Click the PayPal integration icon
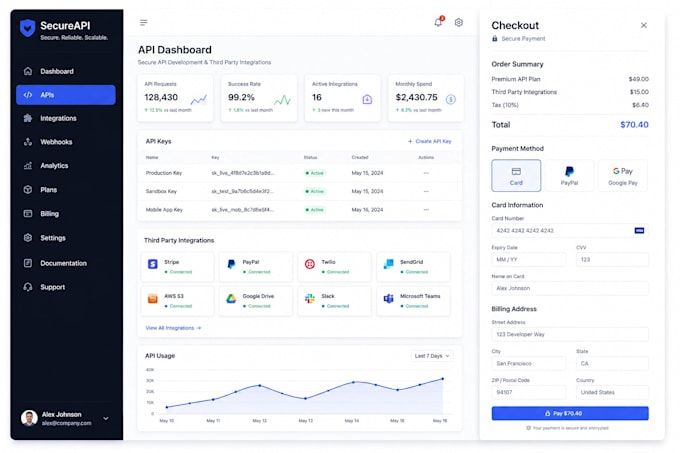Image resolution: width=680 pixels, height=453 pixels. (231, 264)
